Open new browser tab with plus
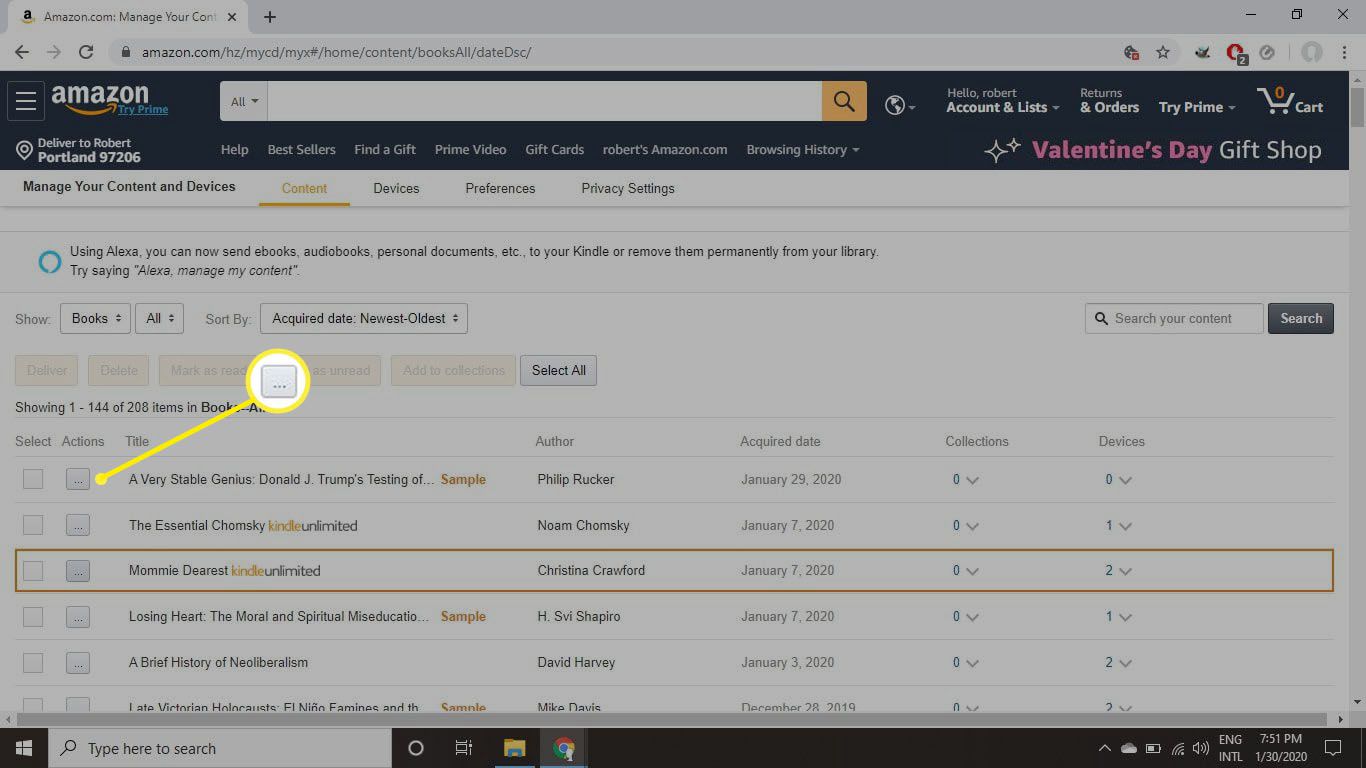The image size is (1366, 768). point(270,17)
